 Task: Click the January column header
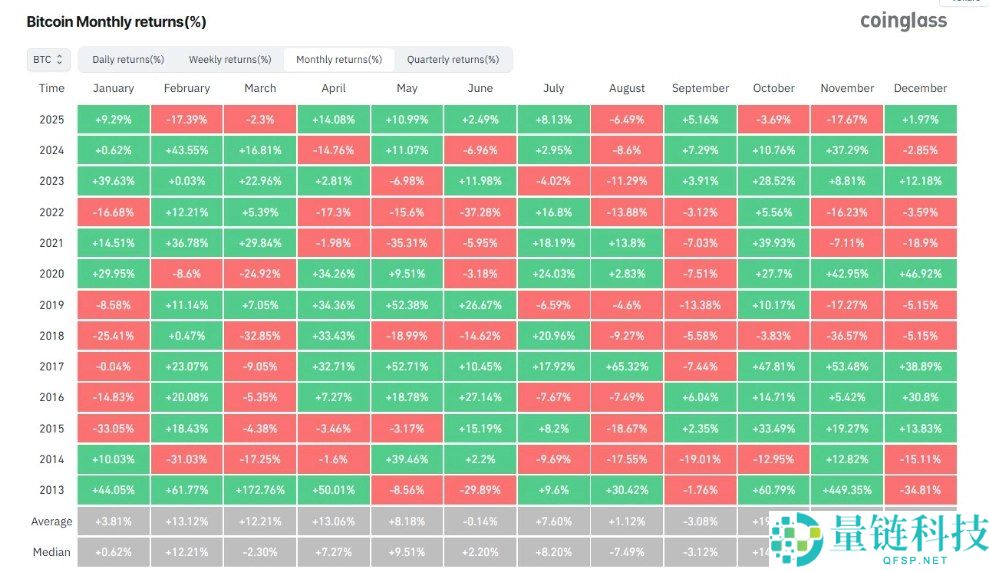pyautogui.click(x=113, y=88)
